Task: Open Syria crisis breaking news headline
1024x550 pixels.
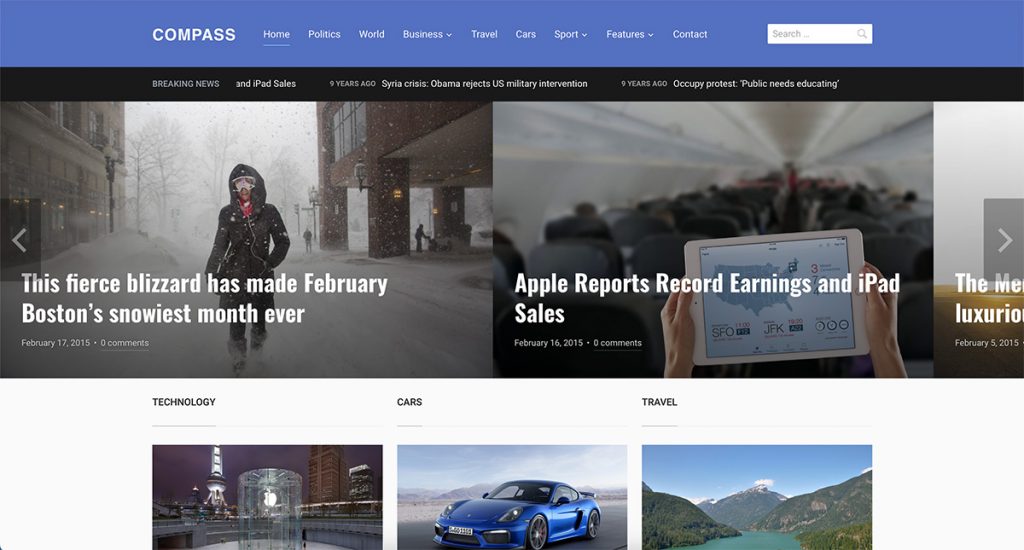Action: point(484,84)
